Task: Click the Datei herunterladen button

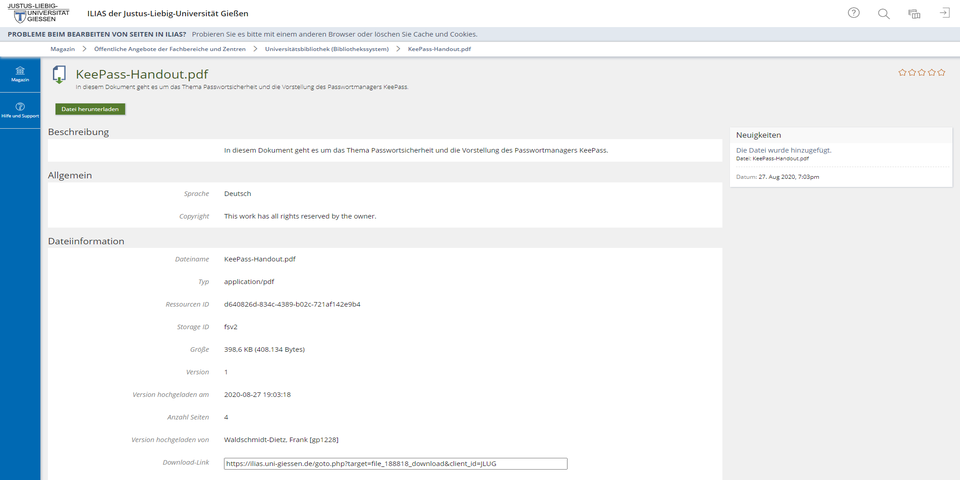Action: 90,109
